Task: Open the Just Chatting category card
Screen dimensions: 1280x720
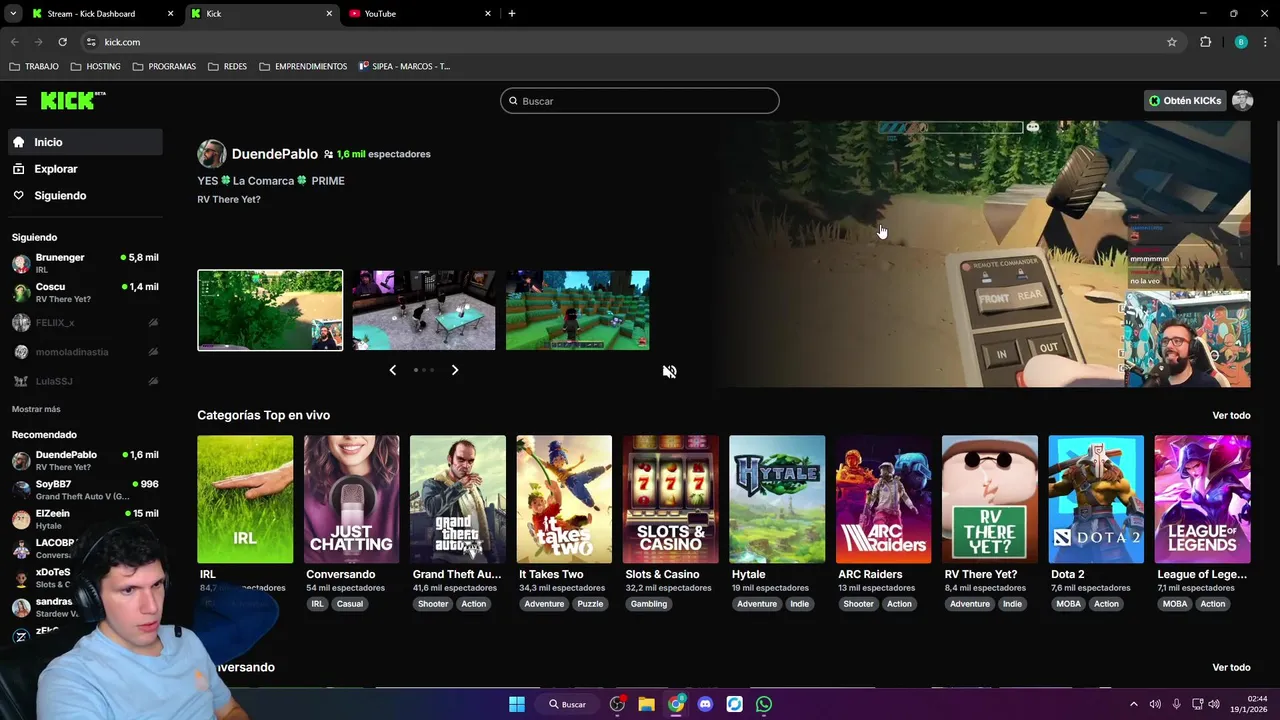Action: (x=351, y=499)
